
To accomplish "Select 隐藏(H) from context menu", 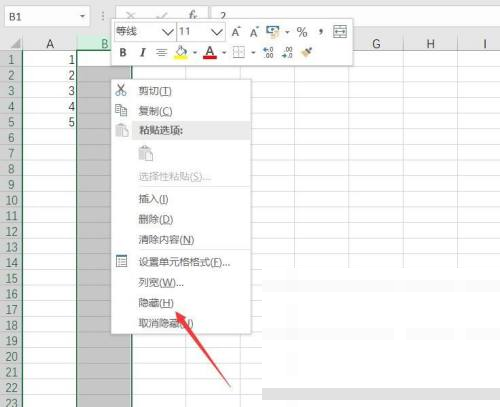I will pos(156,303).
